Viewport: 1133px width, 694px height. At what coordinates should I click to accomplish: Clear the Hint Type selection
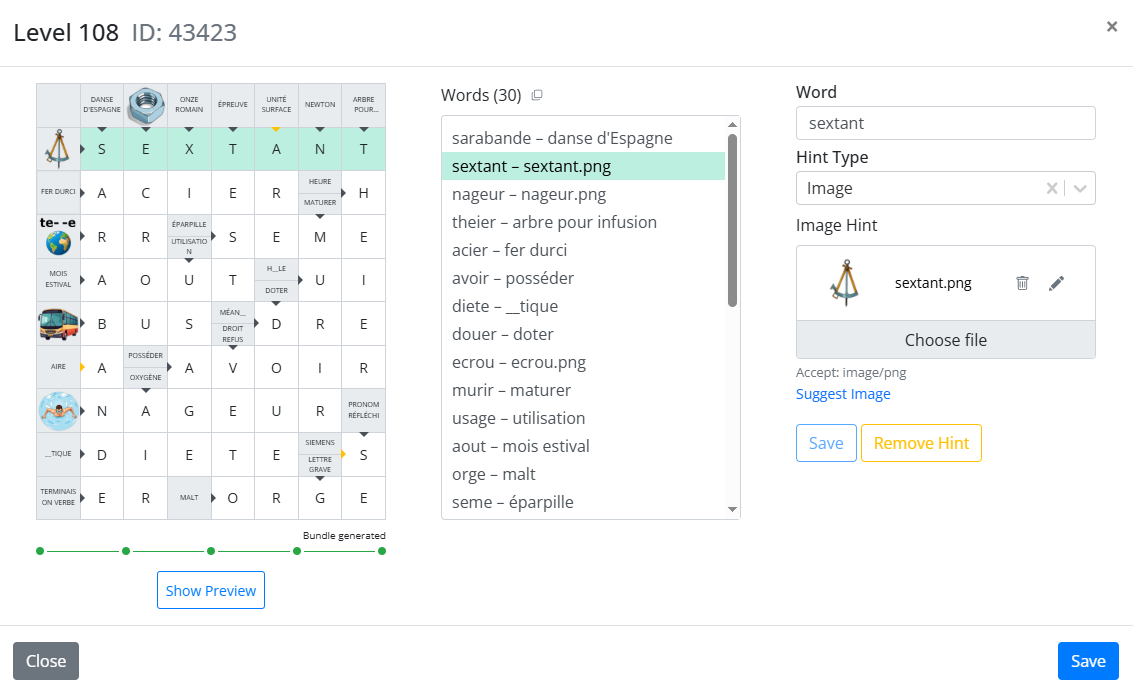(x=1052, y=188)
